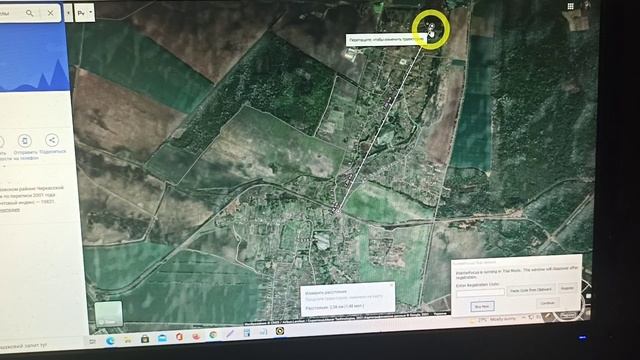Close the measure distance popup
The height and width of the screenshot is (360, 640).
[x=391, y=285]
